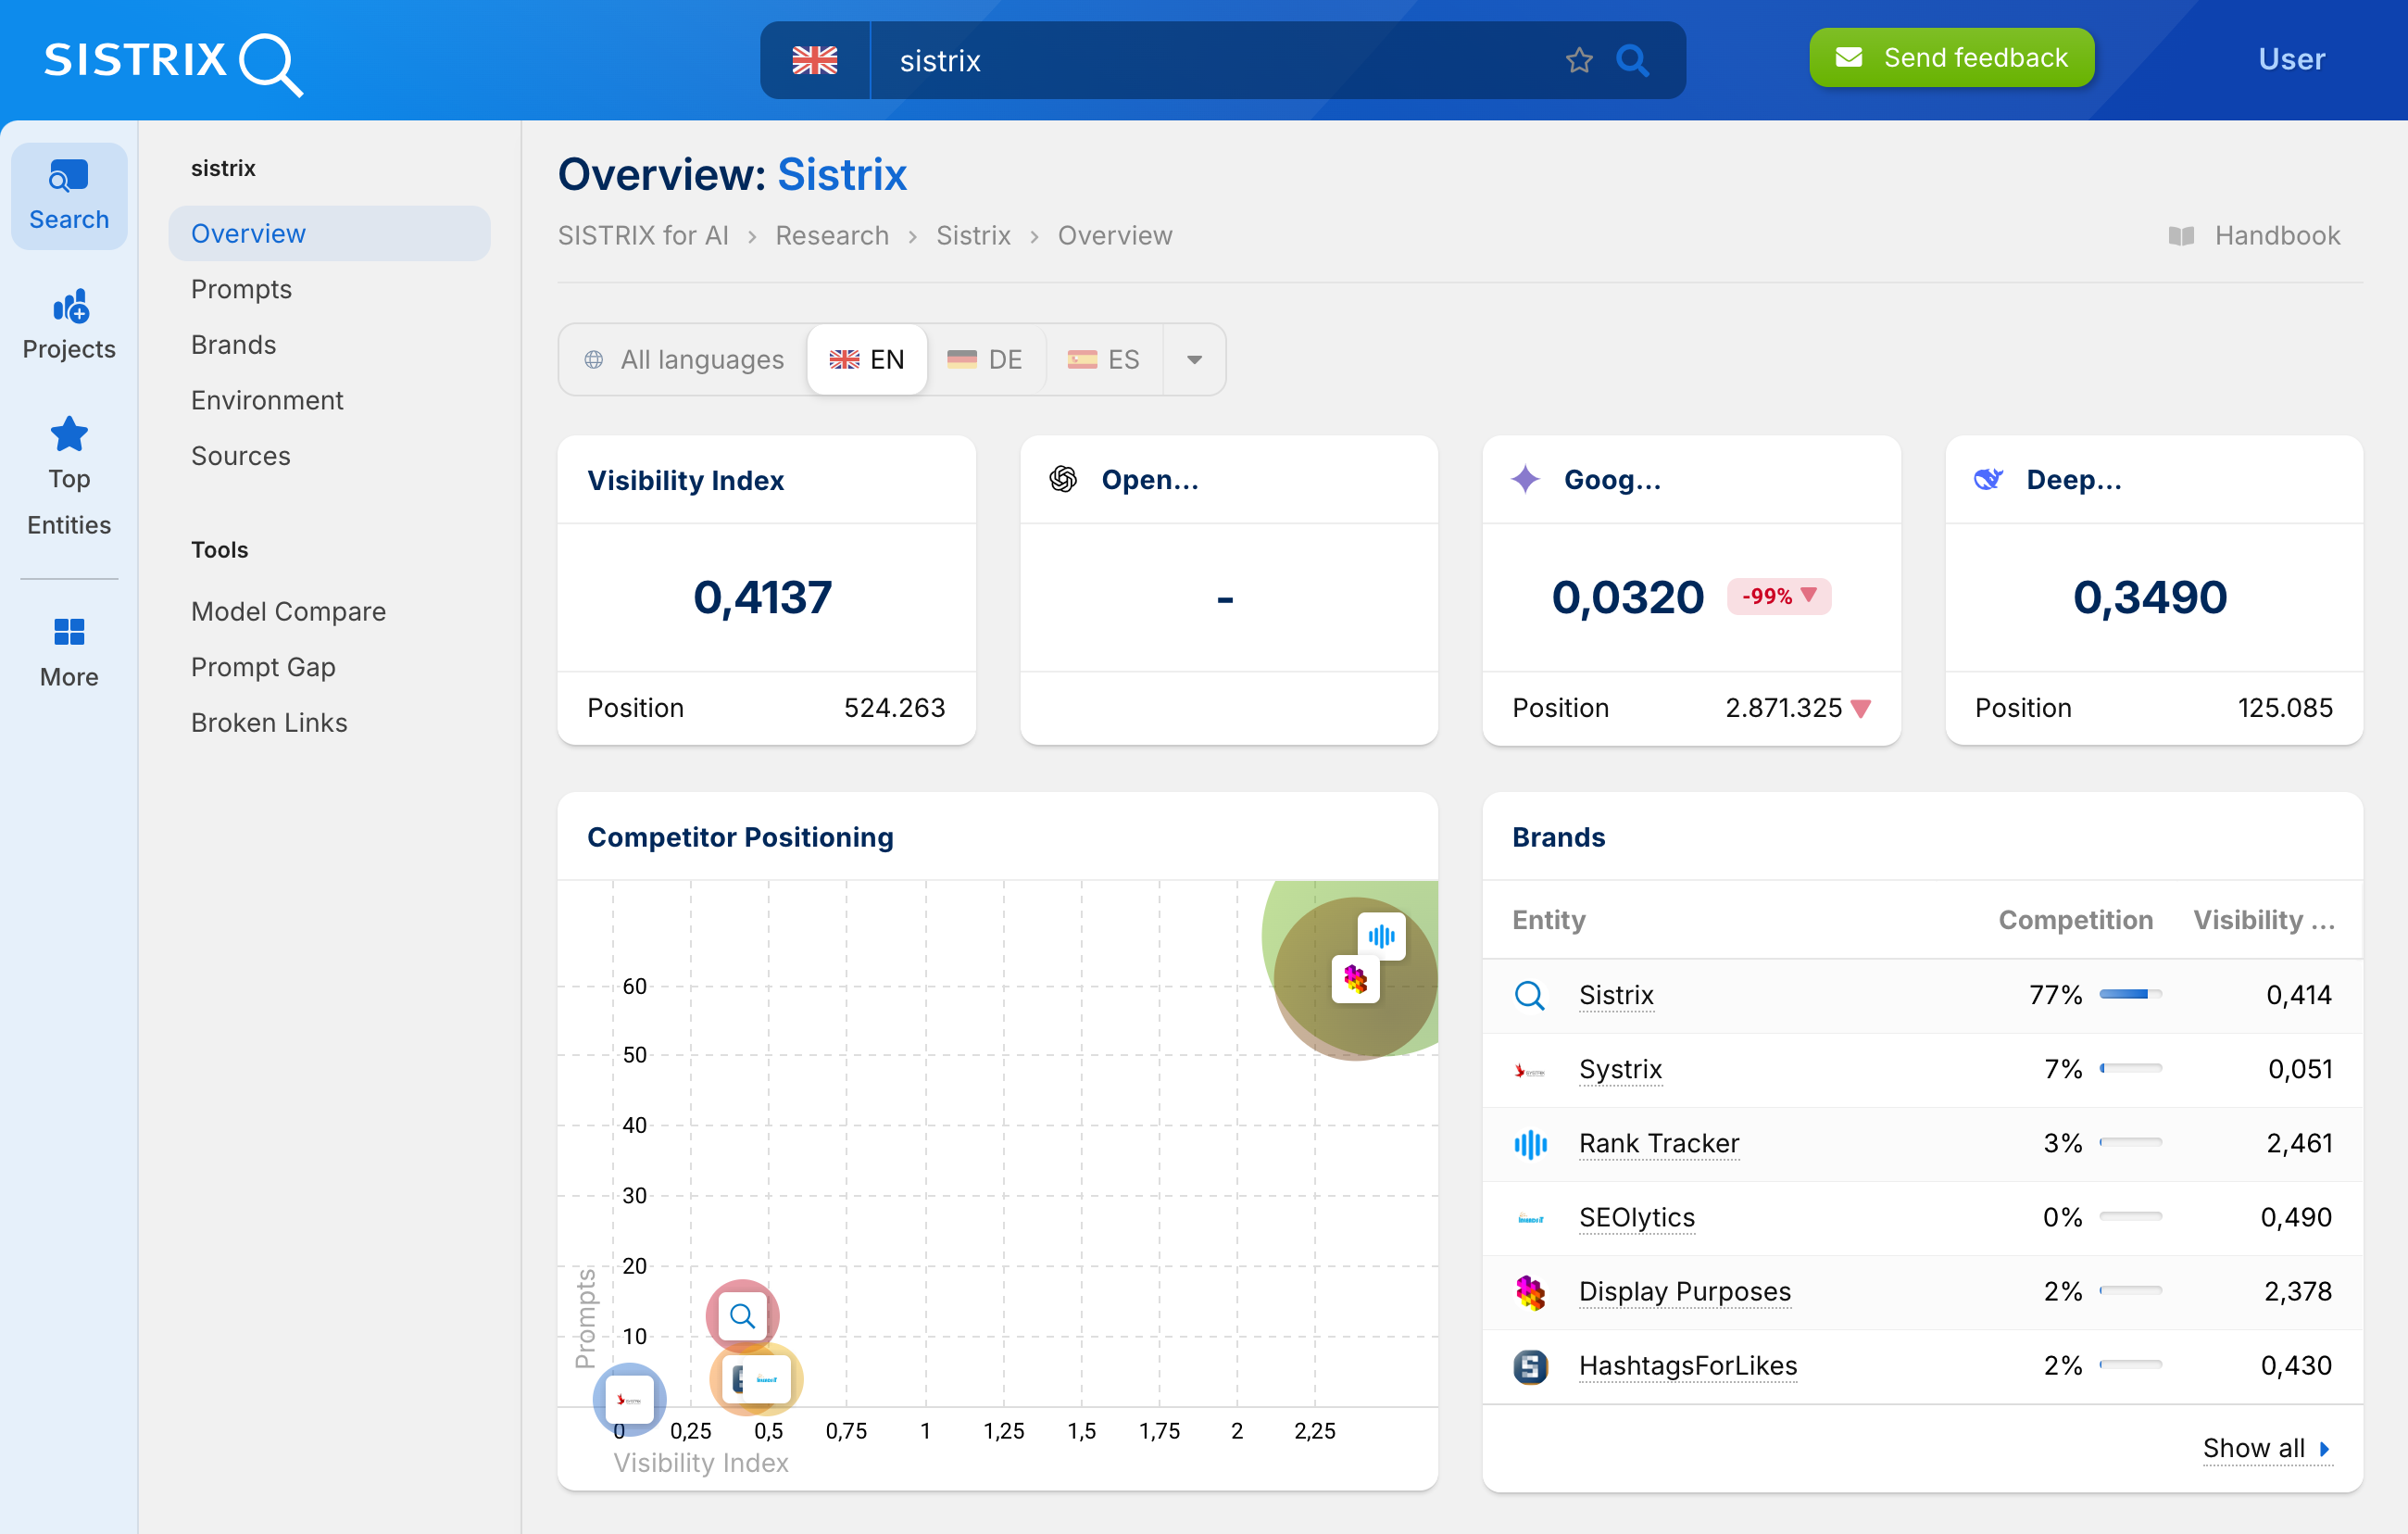Click the Sistrix bubble in Competitor Positioning chart
This screenshot has height=1534, width=2408.
pyautogui.click(x=742, y=1316)
